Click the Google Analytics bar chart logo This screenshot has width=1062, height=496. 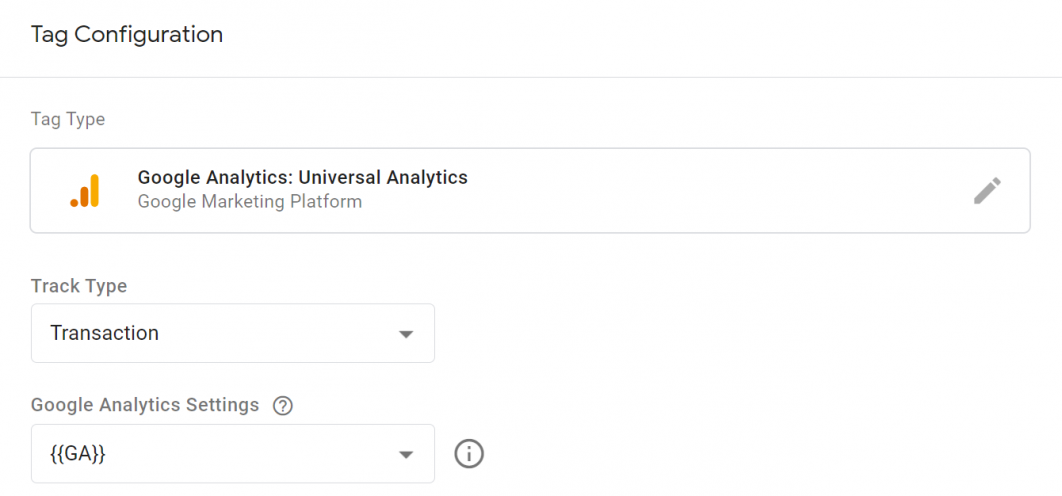click(x=85, y=191)
